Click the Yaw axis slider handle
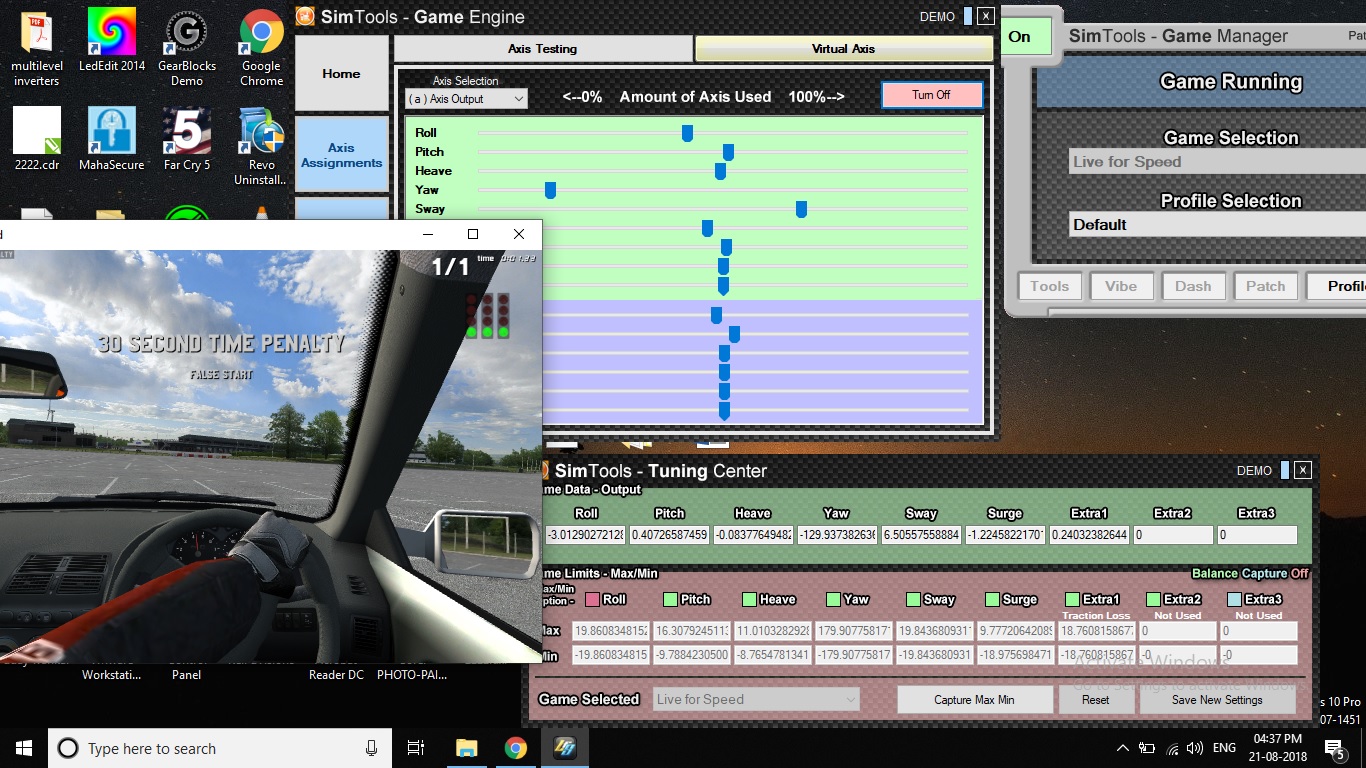Viewport: 1366px width, 768px height. (x=550, y=190)
